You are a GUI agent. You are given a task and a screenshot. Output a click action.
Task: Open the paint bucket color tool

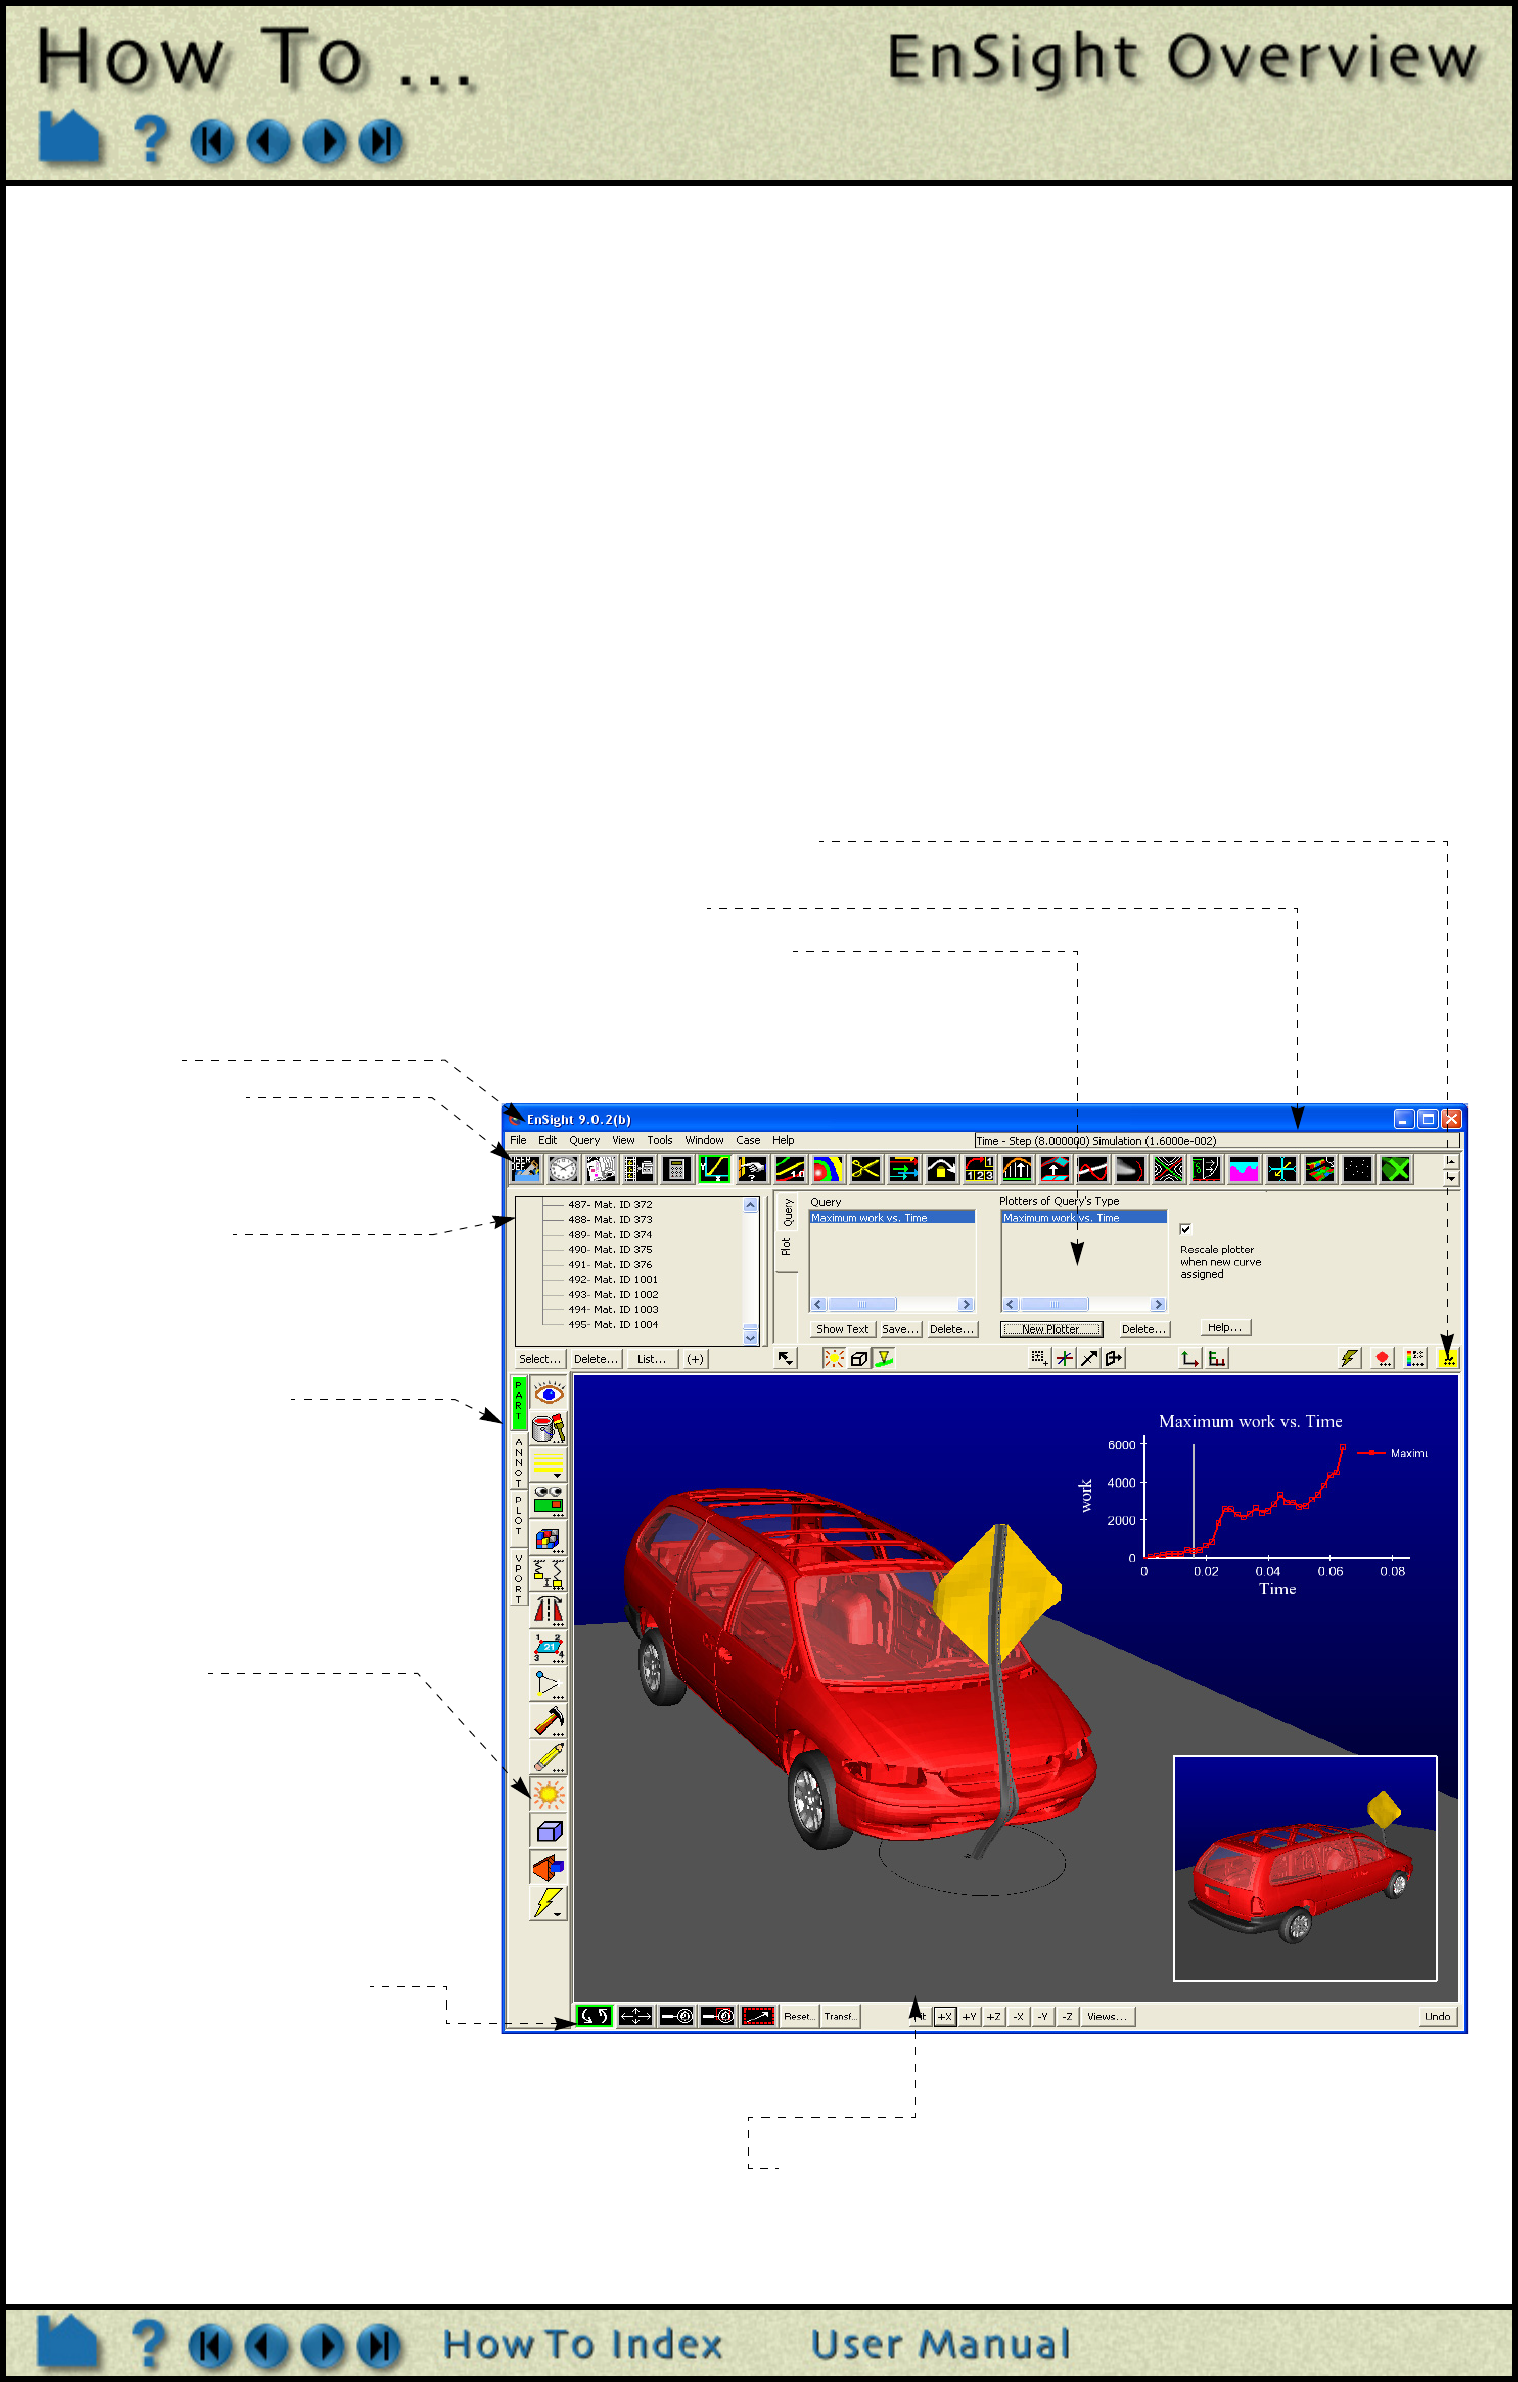click(x=548, y=1428)
